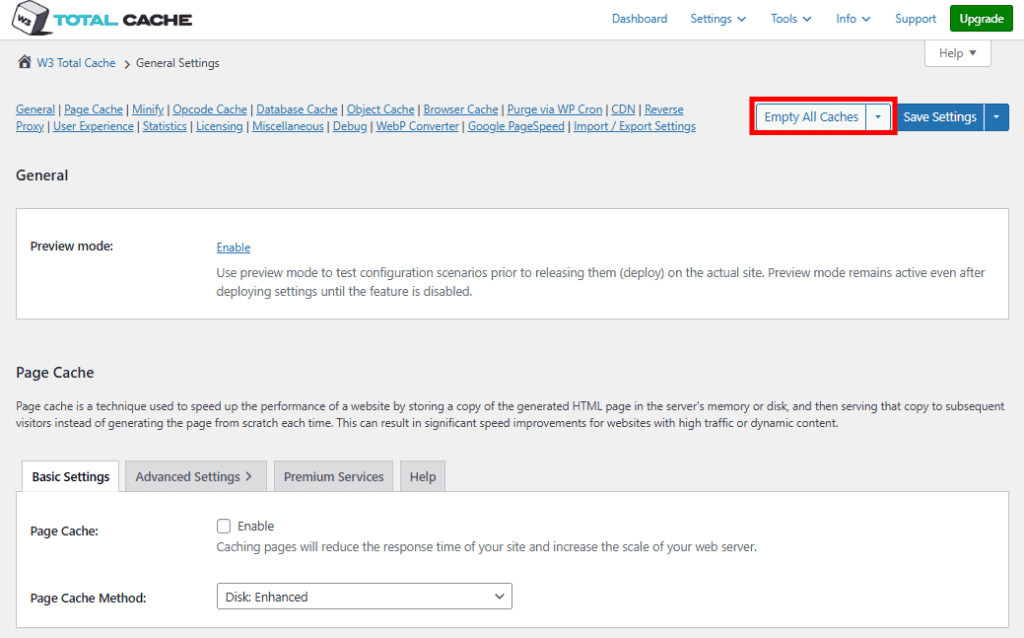Screen dimensions: 1024x638
Task: Click the home icon in breadcrumb
Action: pos(24,62)
